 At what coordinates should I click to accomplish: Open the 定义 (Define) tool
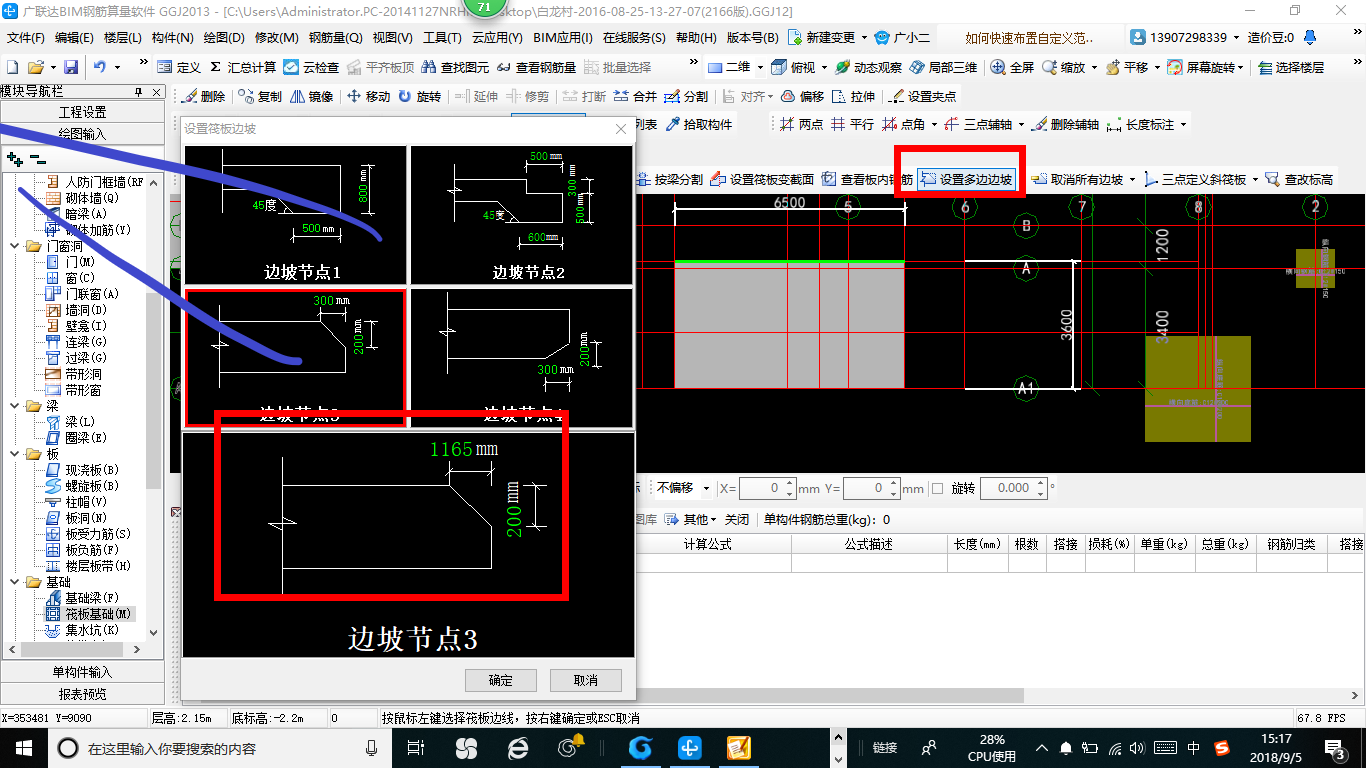click(x=179, y=67)
